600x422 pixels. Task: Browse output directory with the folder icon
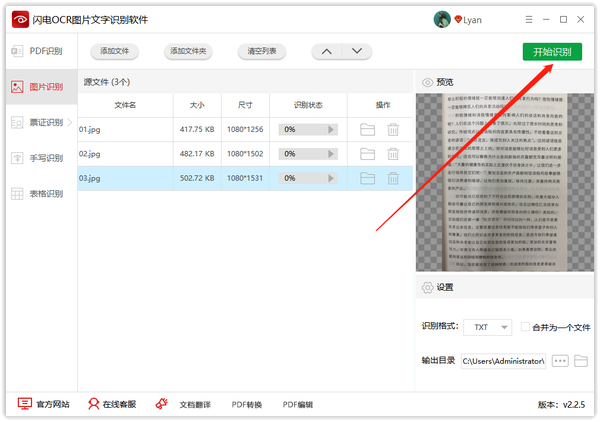(x=581, y=360)
